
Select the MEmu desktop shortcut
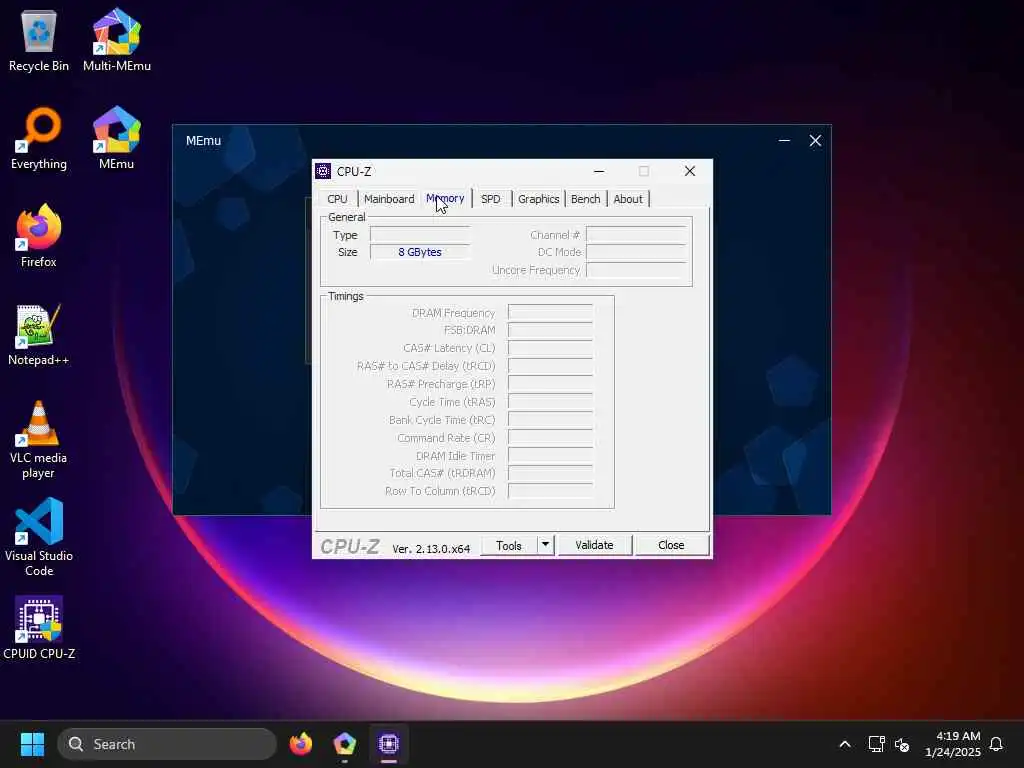click(116, 138)
